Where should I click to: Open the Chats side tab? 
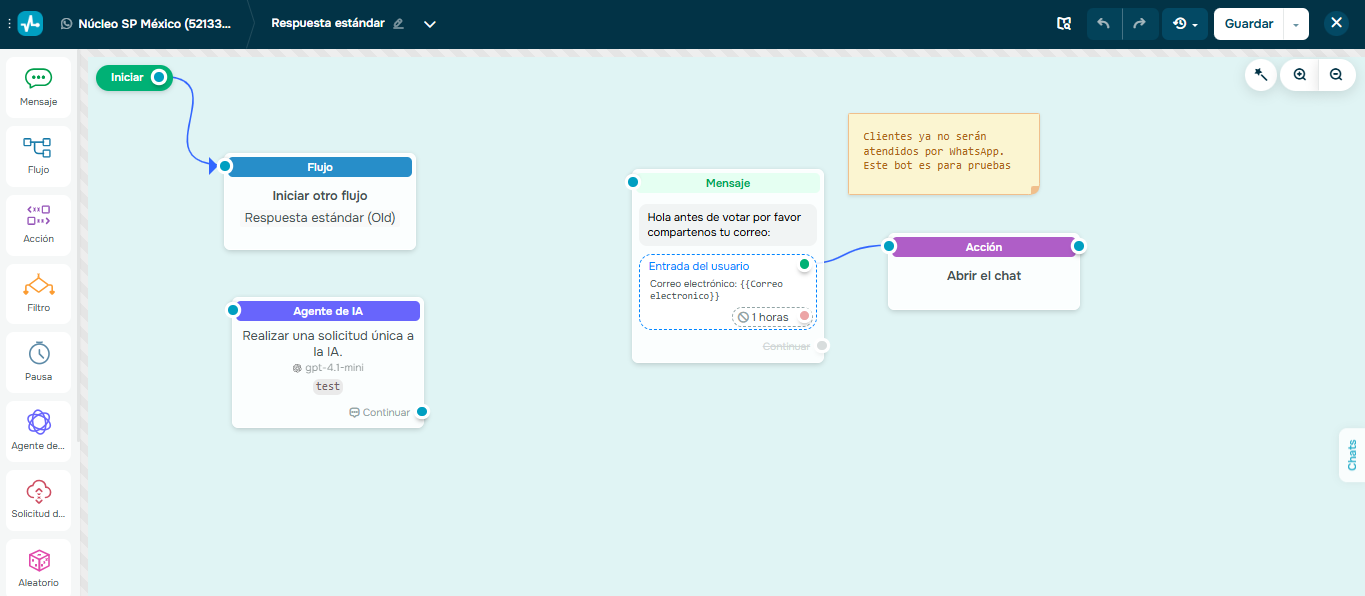click(1352, 455)
